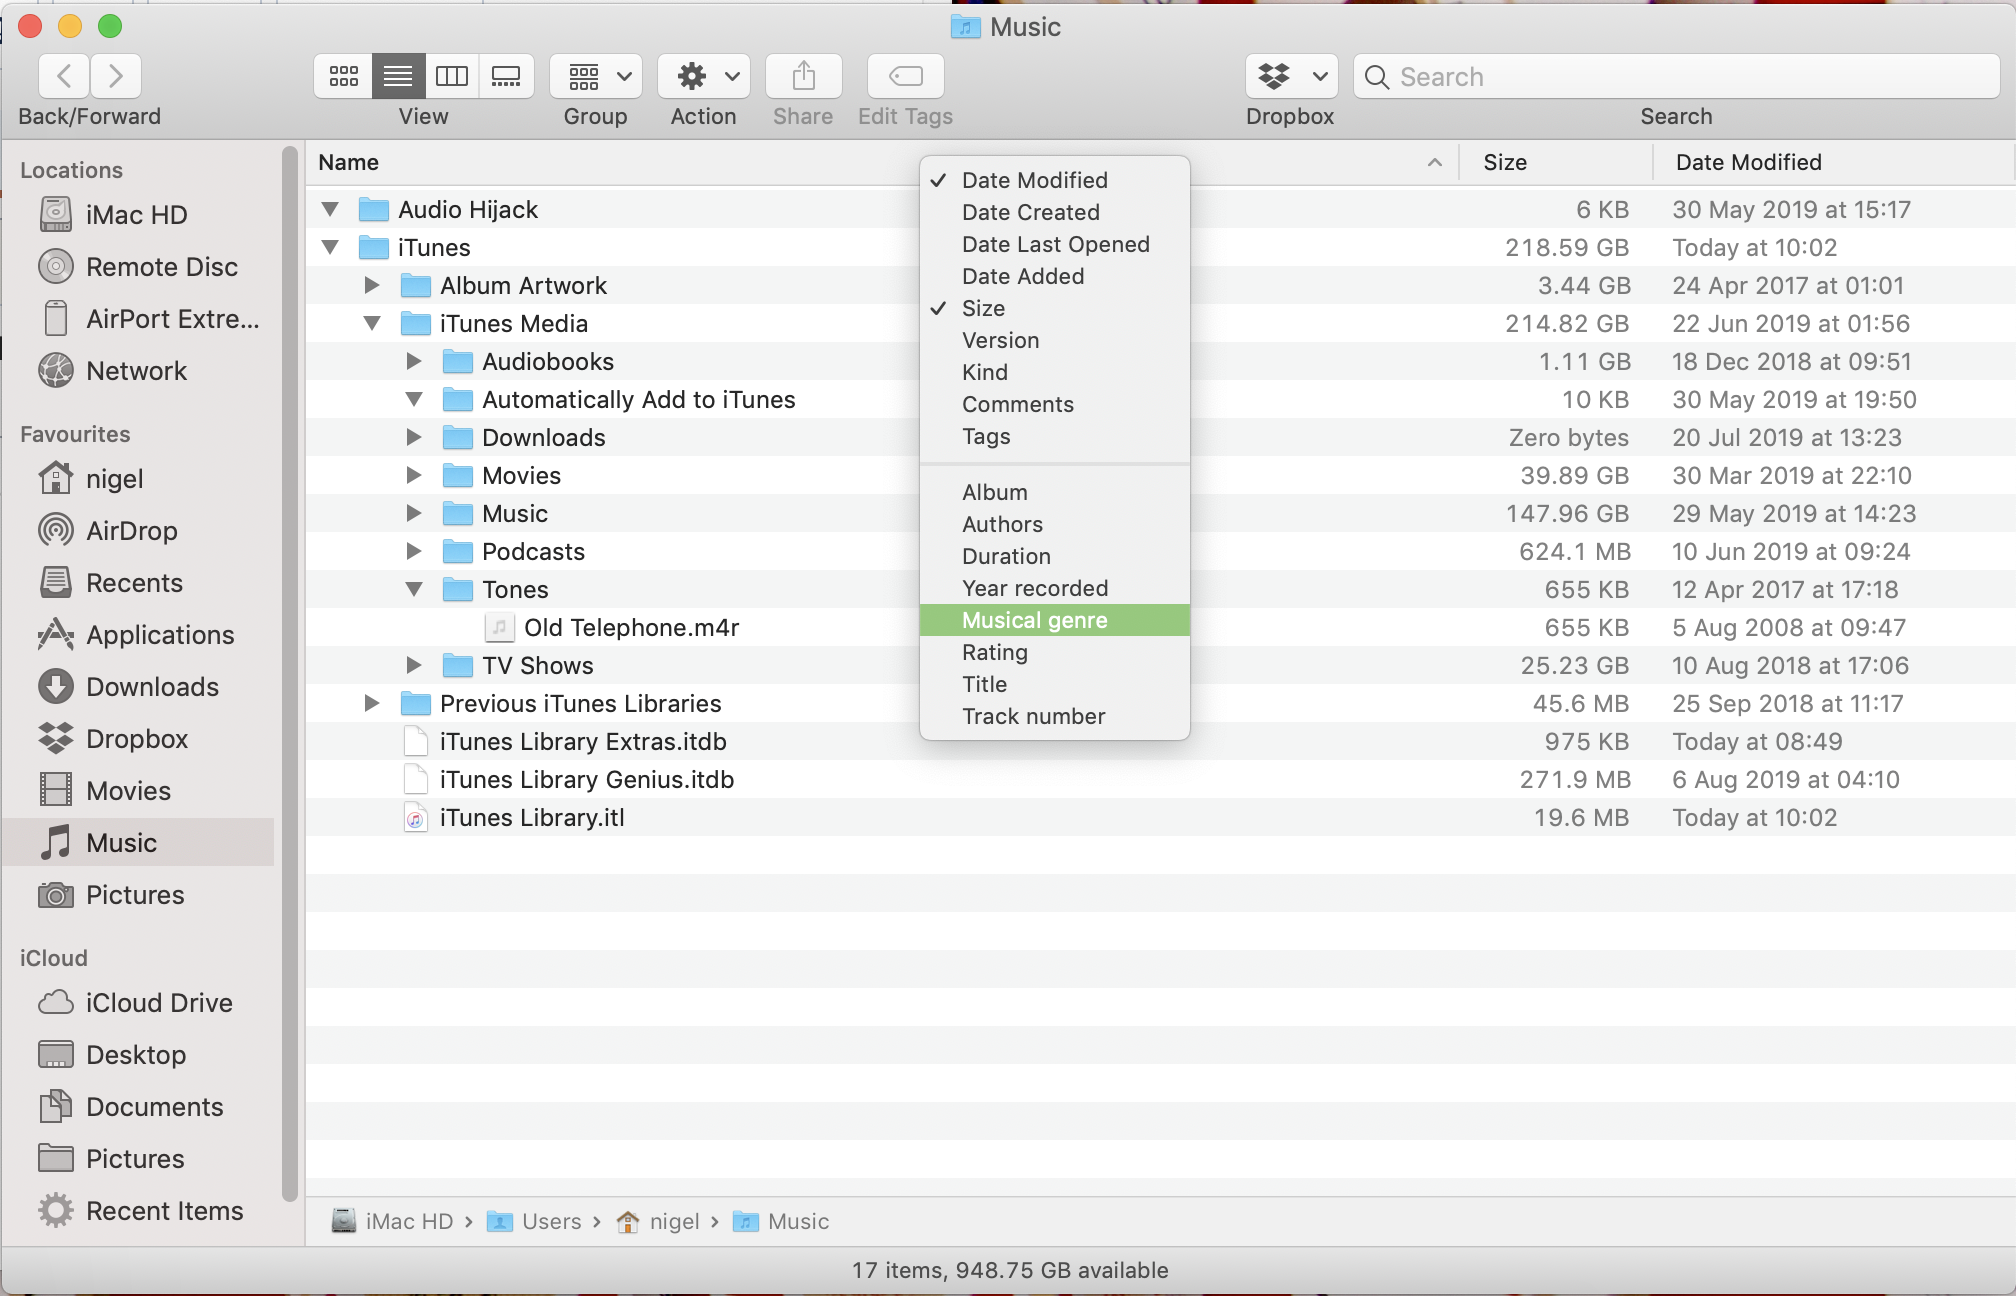Expand the Audiobooks folder
The image size is (2016, 1296).
(414, 361)
